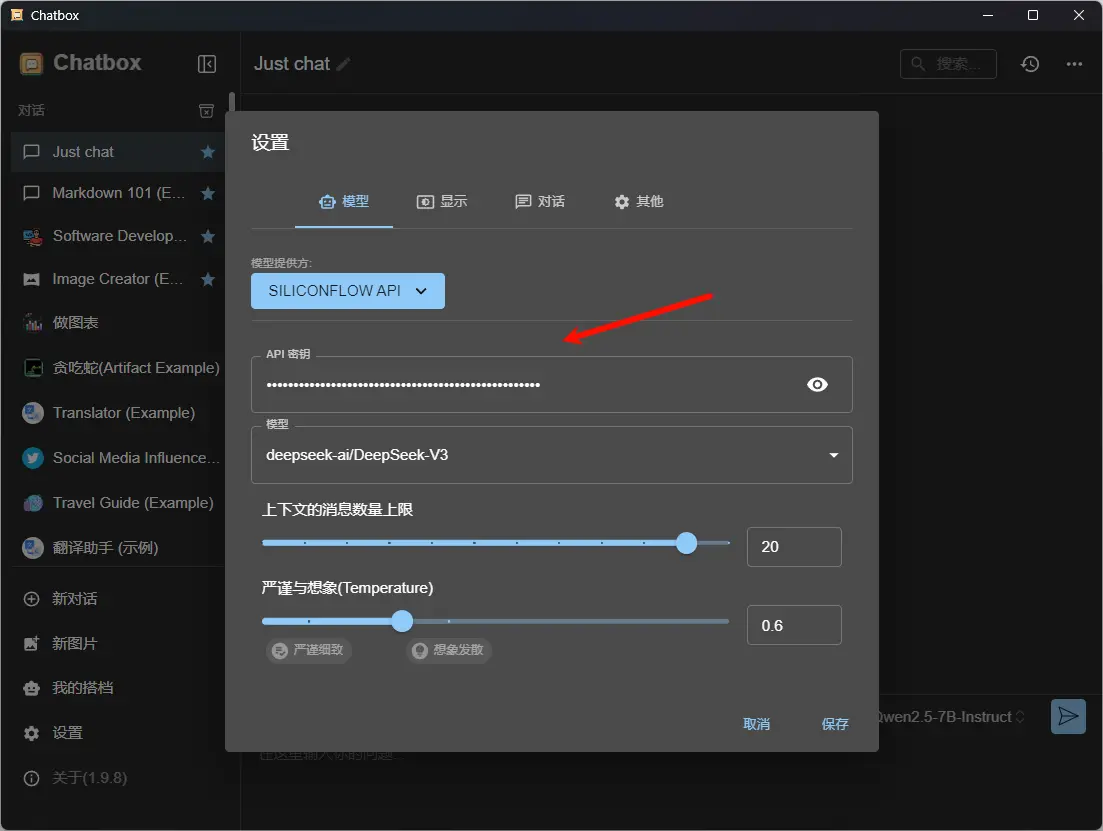Save settings with the 保存 button
The image size is (1103, 831).
[834, 724]
